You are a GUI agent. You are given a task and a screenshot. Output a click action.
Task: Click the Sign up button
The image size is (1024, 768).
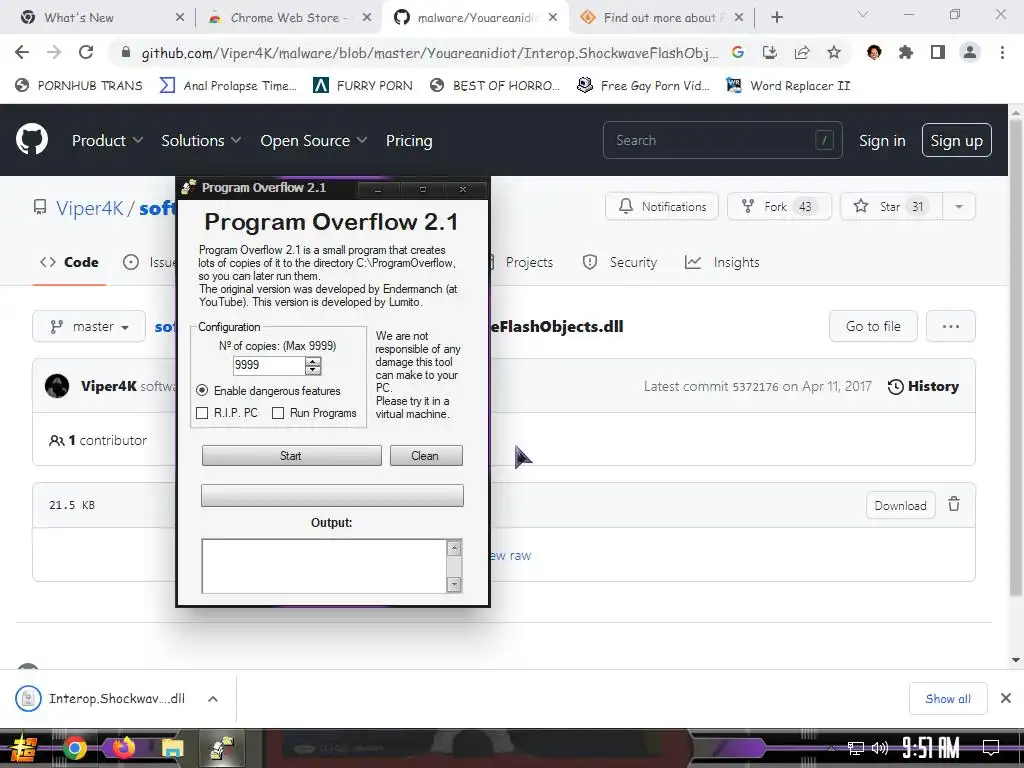point(956,140)
